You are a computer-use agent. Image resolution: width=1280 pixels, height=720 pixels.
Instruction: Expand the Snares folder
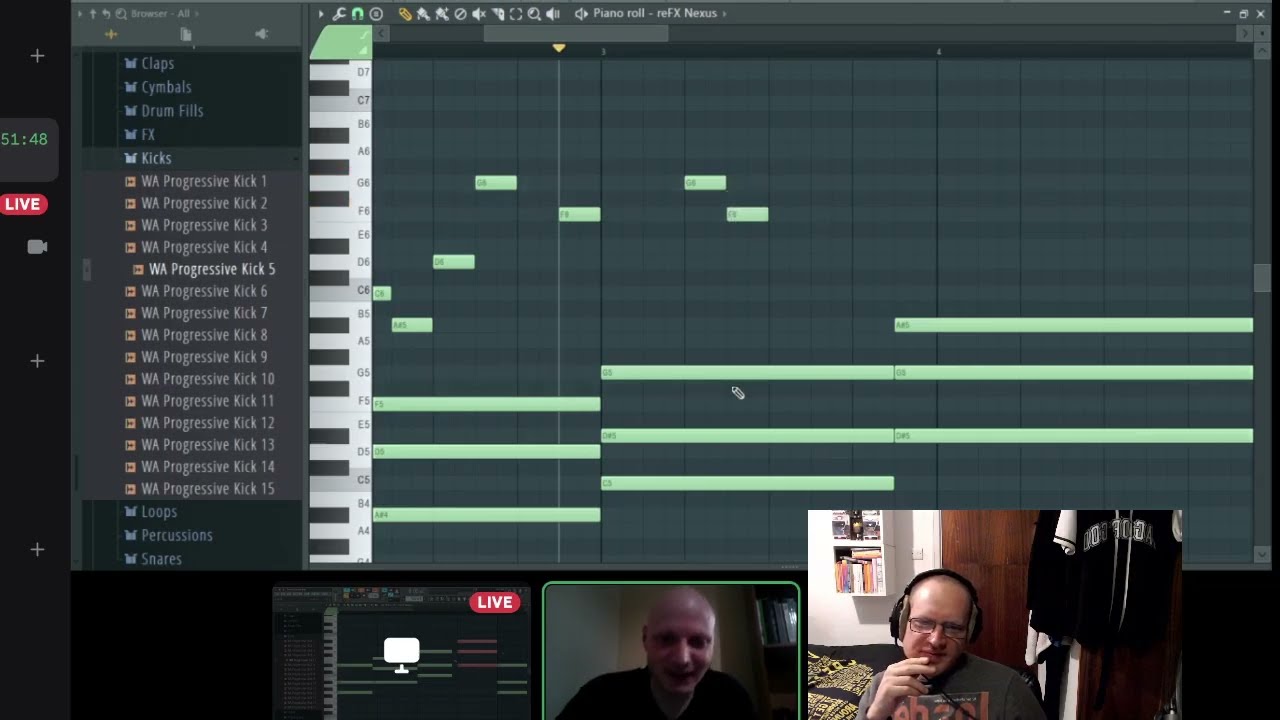click(x=161, y=559)
